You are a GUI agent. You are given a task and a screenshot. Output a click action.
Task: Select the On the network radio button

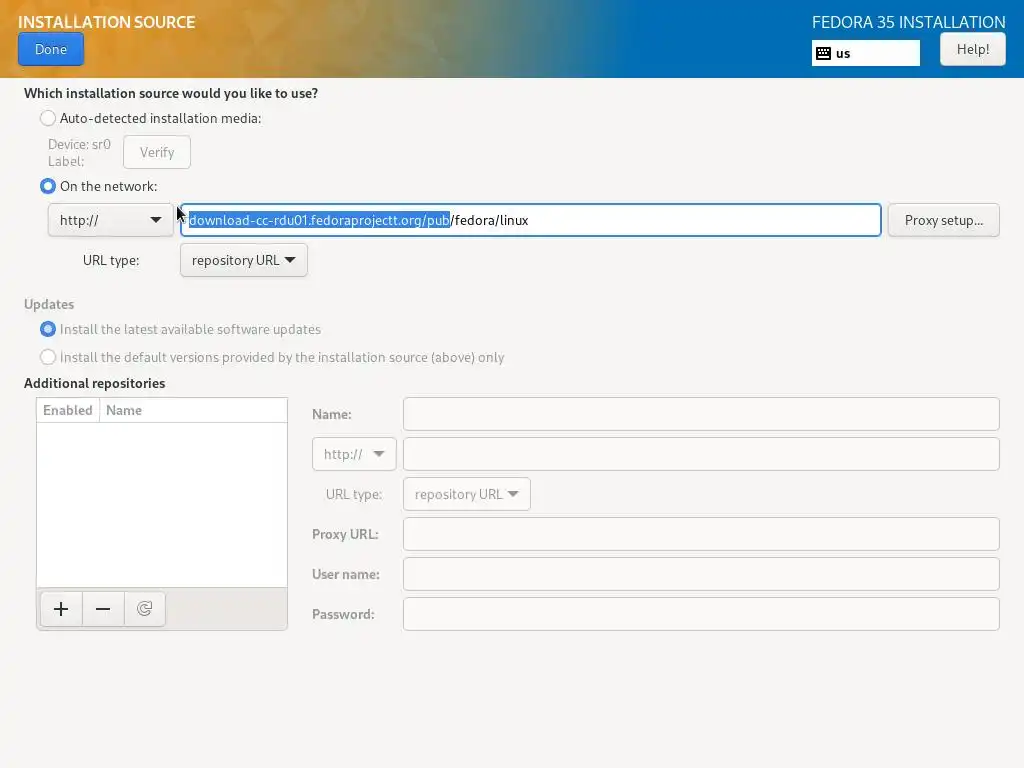[x=48, y=186]
